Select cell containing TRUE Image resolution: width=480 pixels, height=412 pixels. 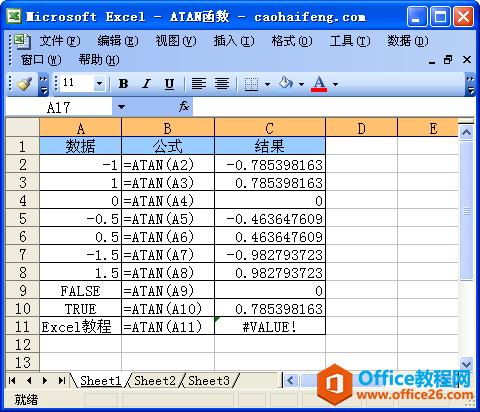point(80,308)
